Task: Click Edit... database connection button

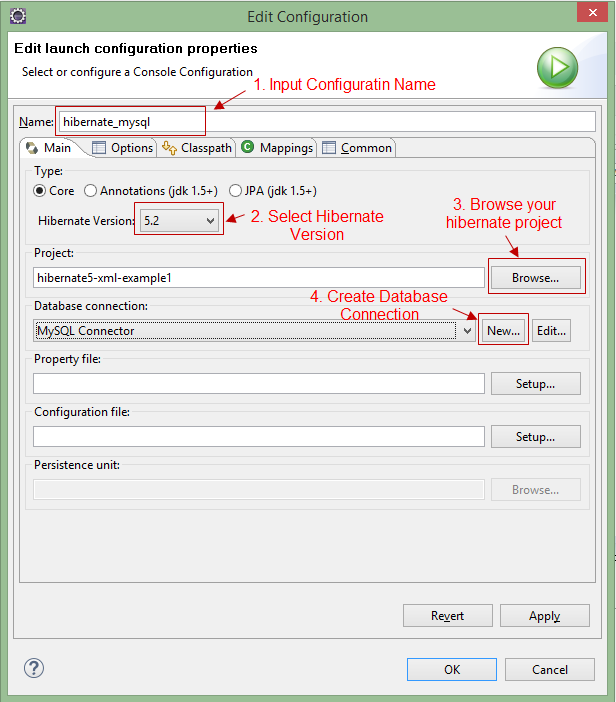Action: [551, 331]
